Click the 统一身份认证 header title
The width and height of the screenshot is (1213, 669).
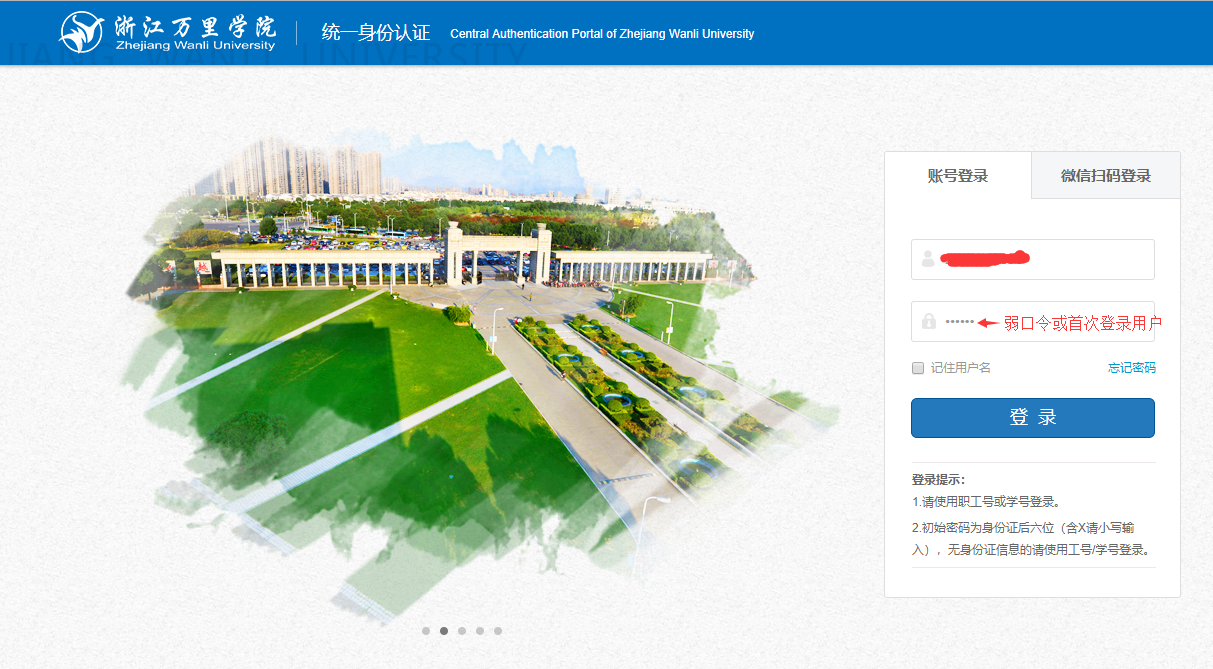pyautogui.click(x=375, y=33)
